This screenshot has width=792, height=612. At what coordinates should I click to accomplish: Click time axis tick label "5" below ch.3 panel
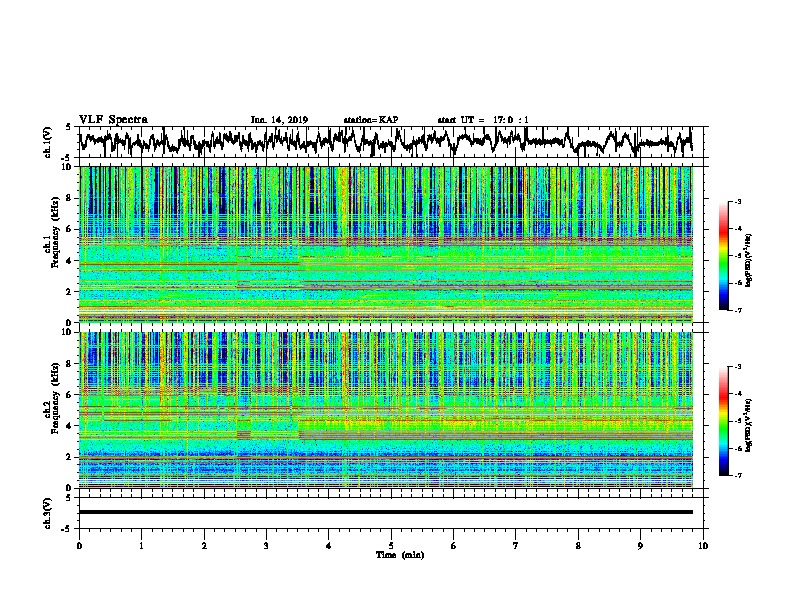(x=391, y=546)
